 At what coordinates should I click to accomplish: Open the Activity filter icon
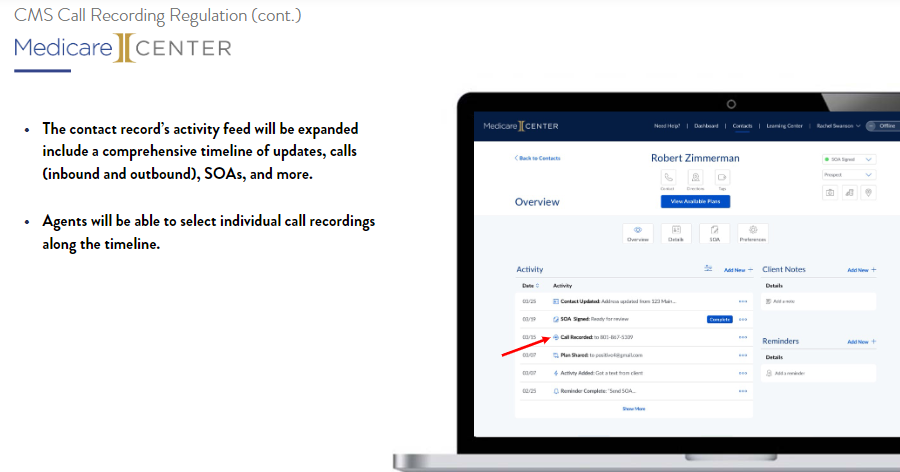click(708, 269)
